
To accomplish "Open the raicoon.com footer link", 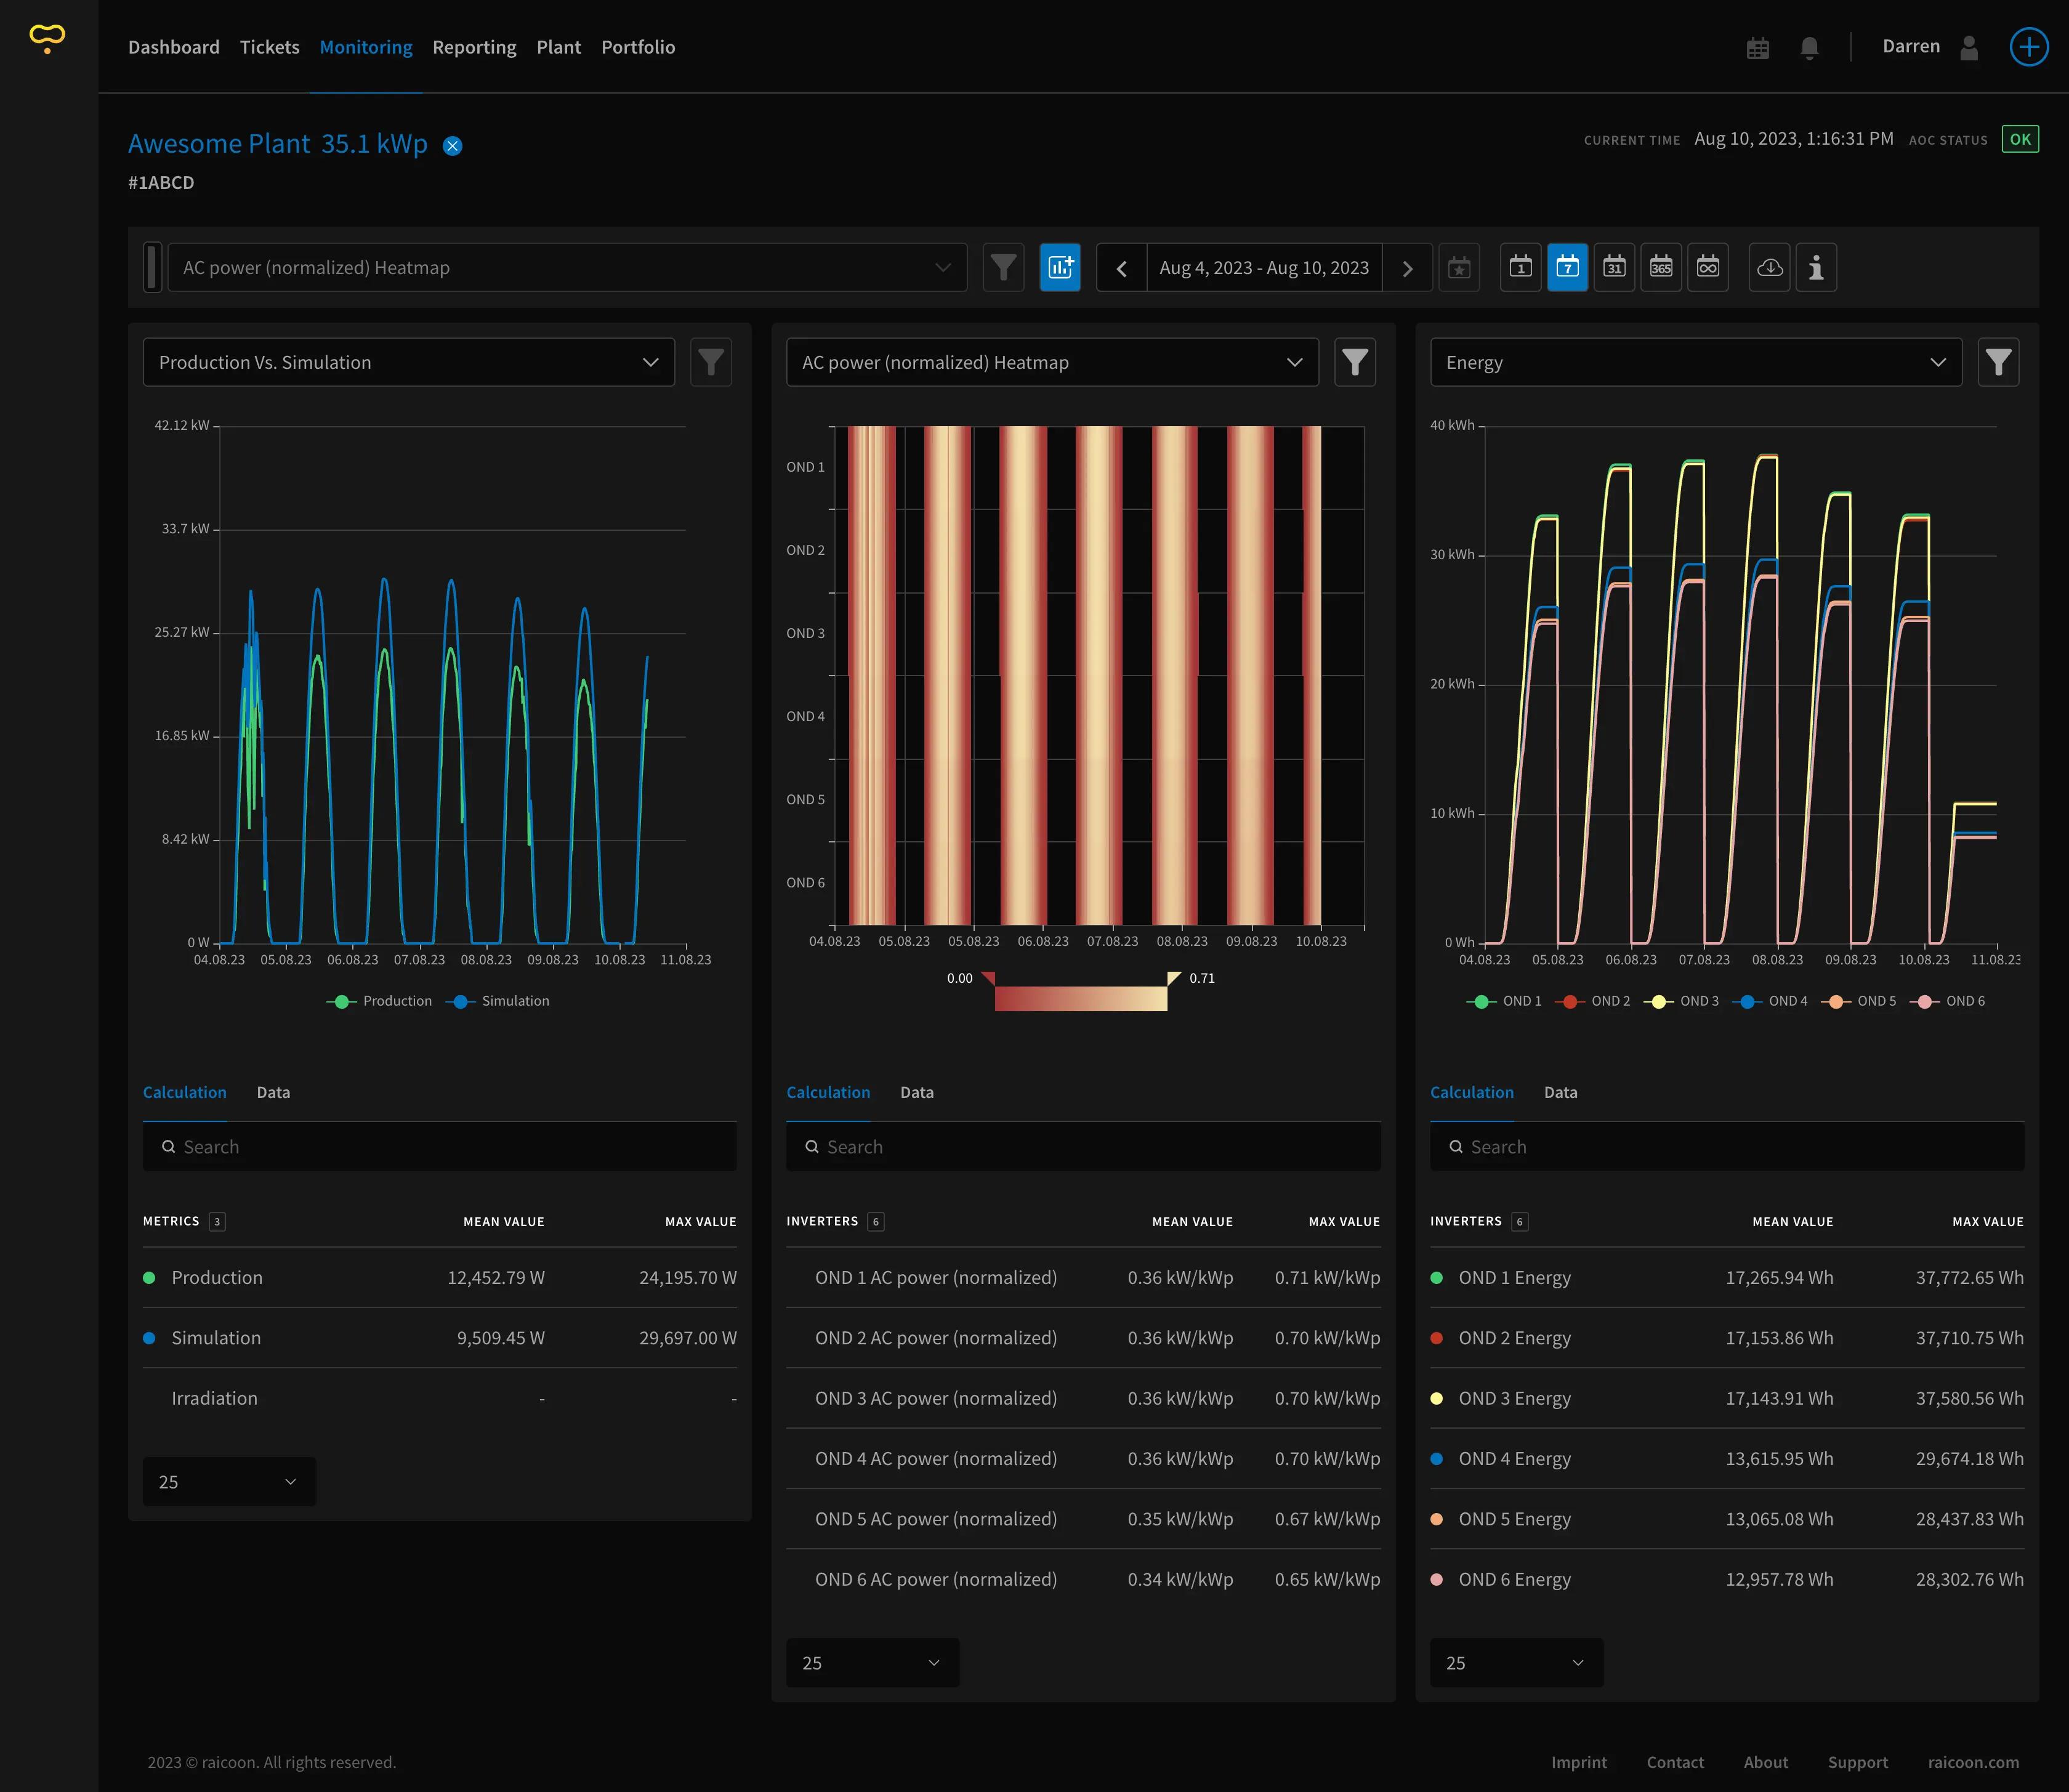I will point(1973,1763).
